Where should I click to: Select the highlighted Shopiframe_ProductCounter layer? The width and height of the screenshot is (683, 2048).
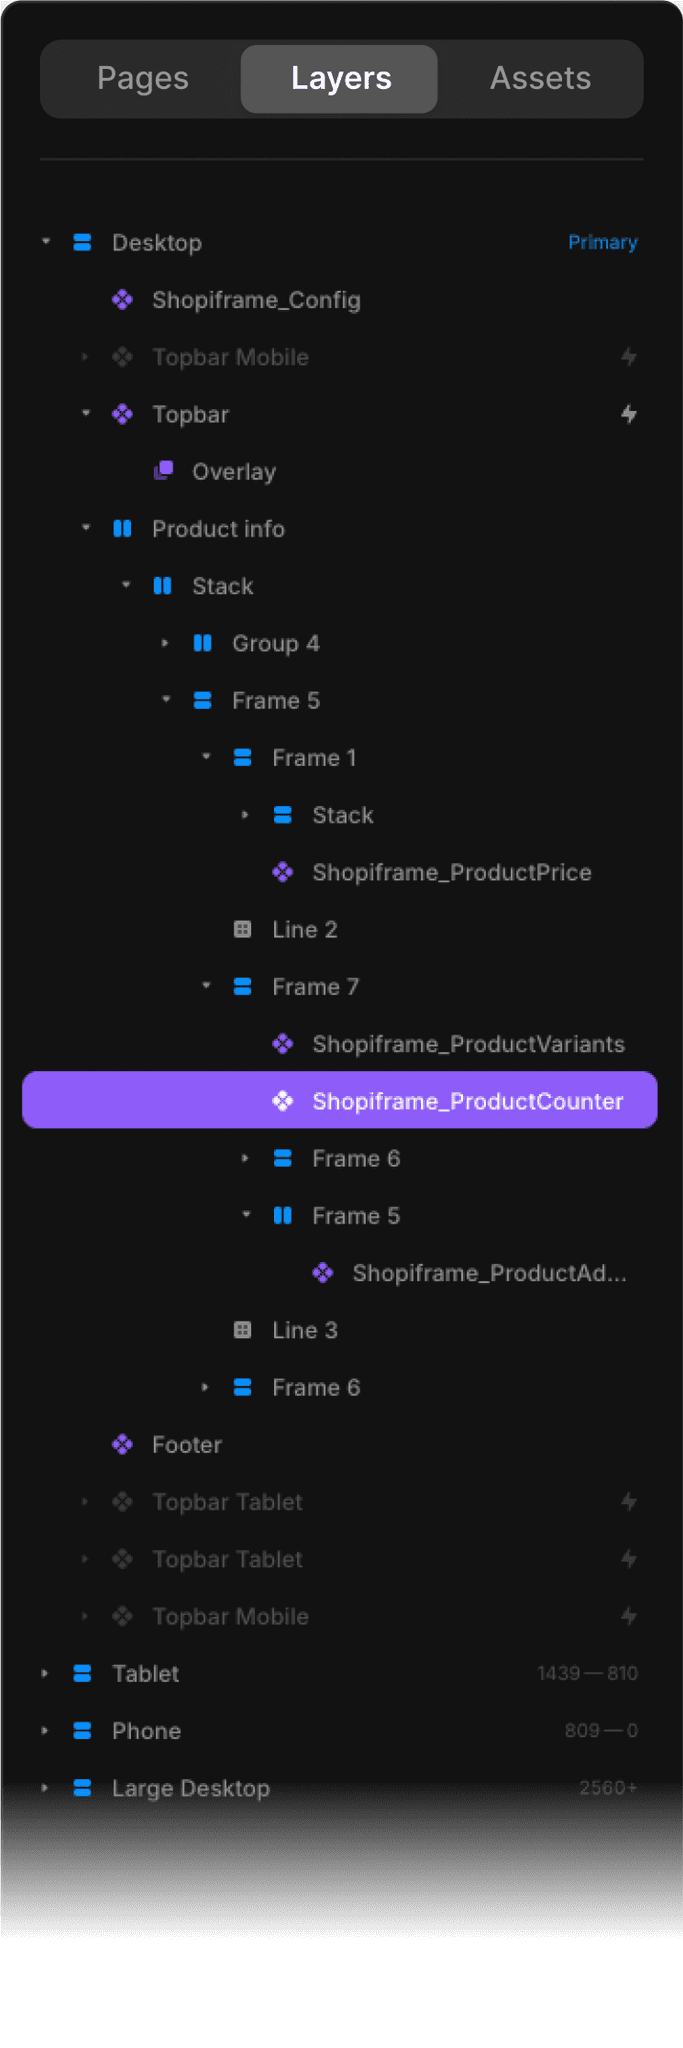pos(467,1101)
